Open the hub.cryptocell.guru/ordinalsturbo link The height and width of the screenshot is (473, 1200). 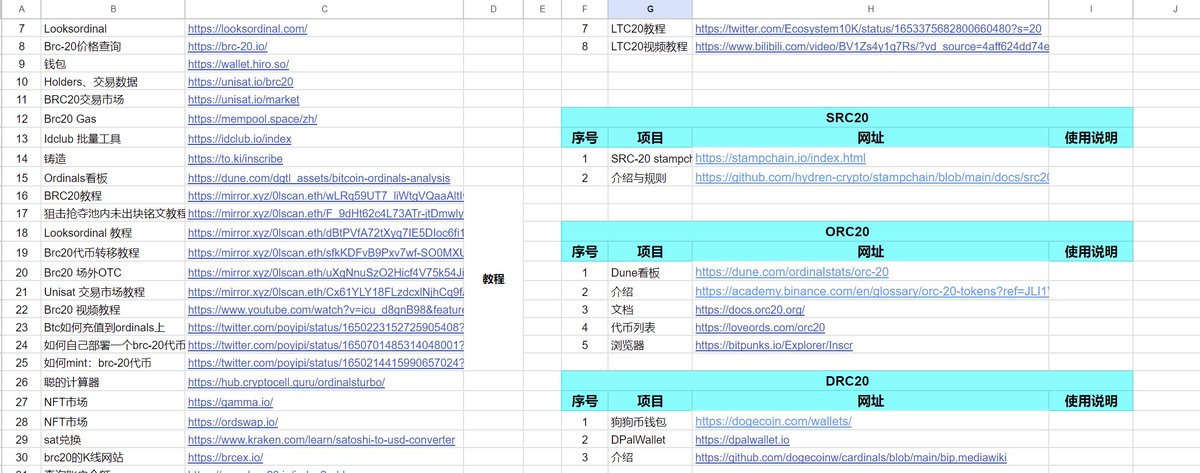pos(286,382)
